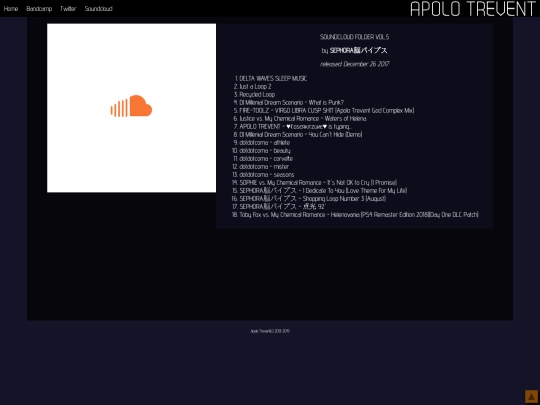Select track 10 dotdotcoma - beauty

tap(265, 150)
